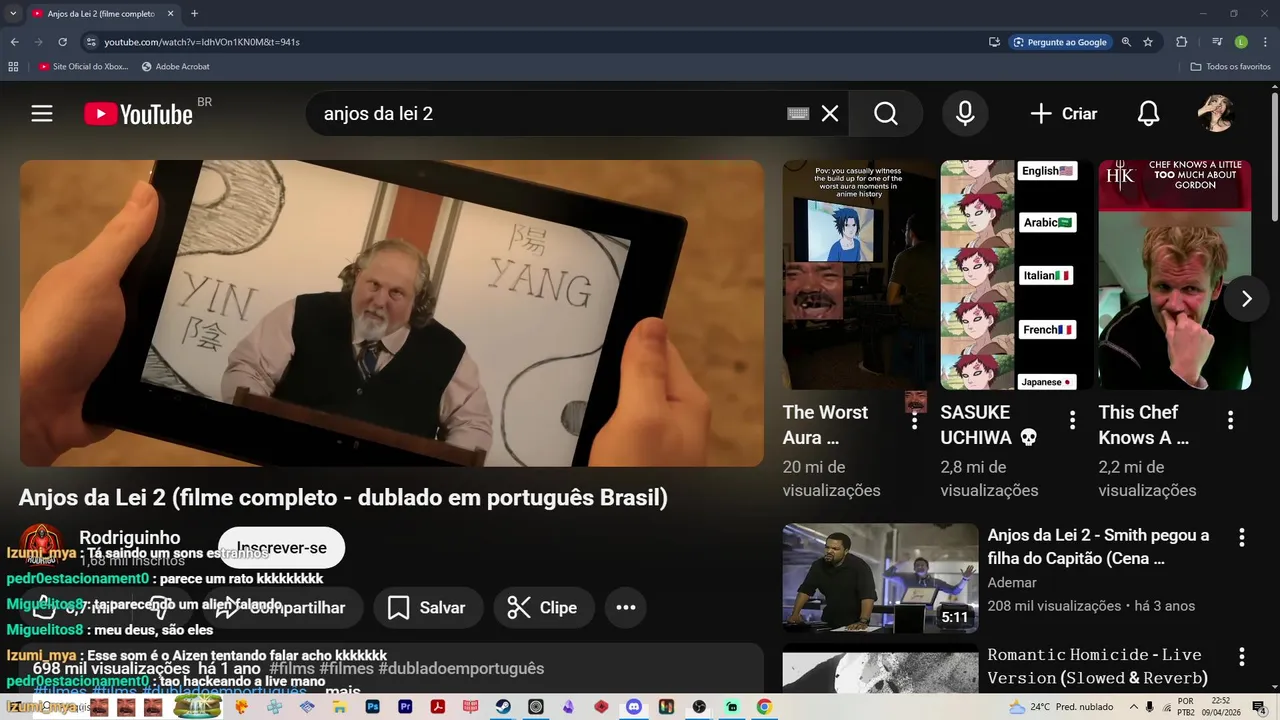This screenshot has height=720, width=1280.
Task: Open a new tab with plus
Action: click(x=194, y=14)
